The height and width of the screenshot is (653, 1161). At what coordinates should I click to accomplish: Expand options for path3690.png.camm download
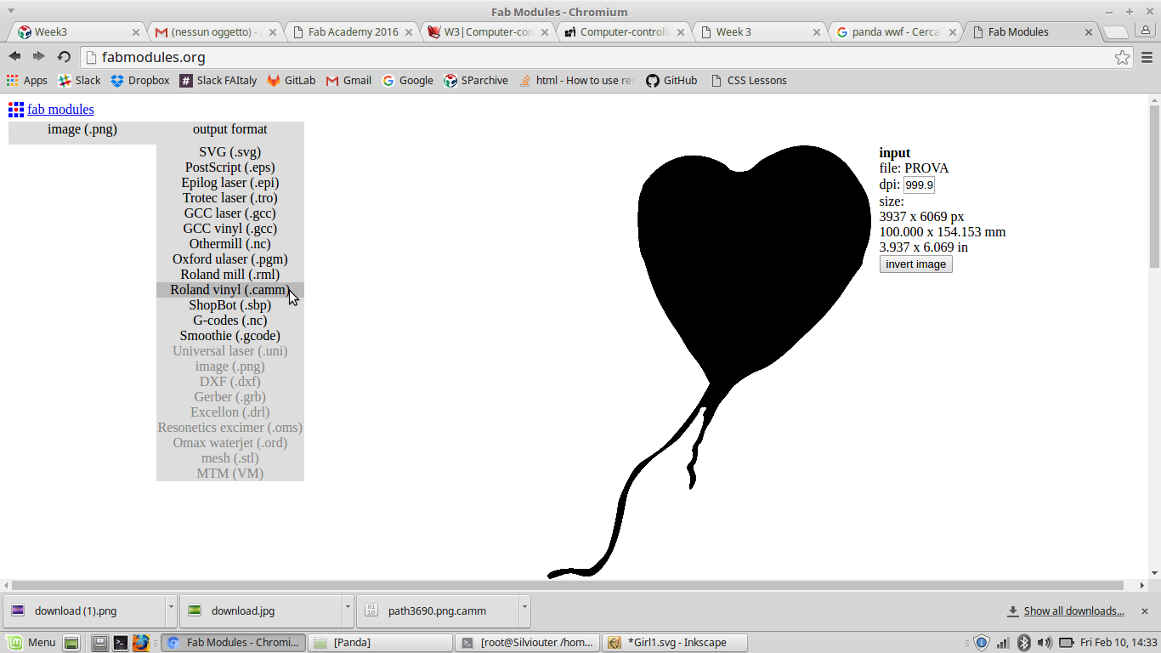[x=524, y=606]
